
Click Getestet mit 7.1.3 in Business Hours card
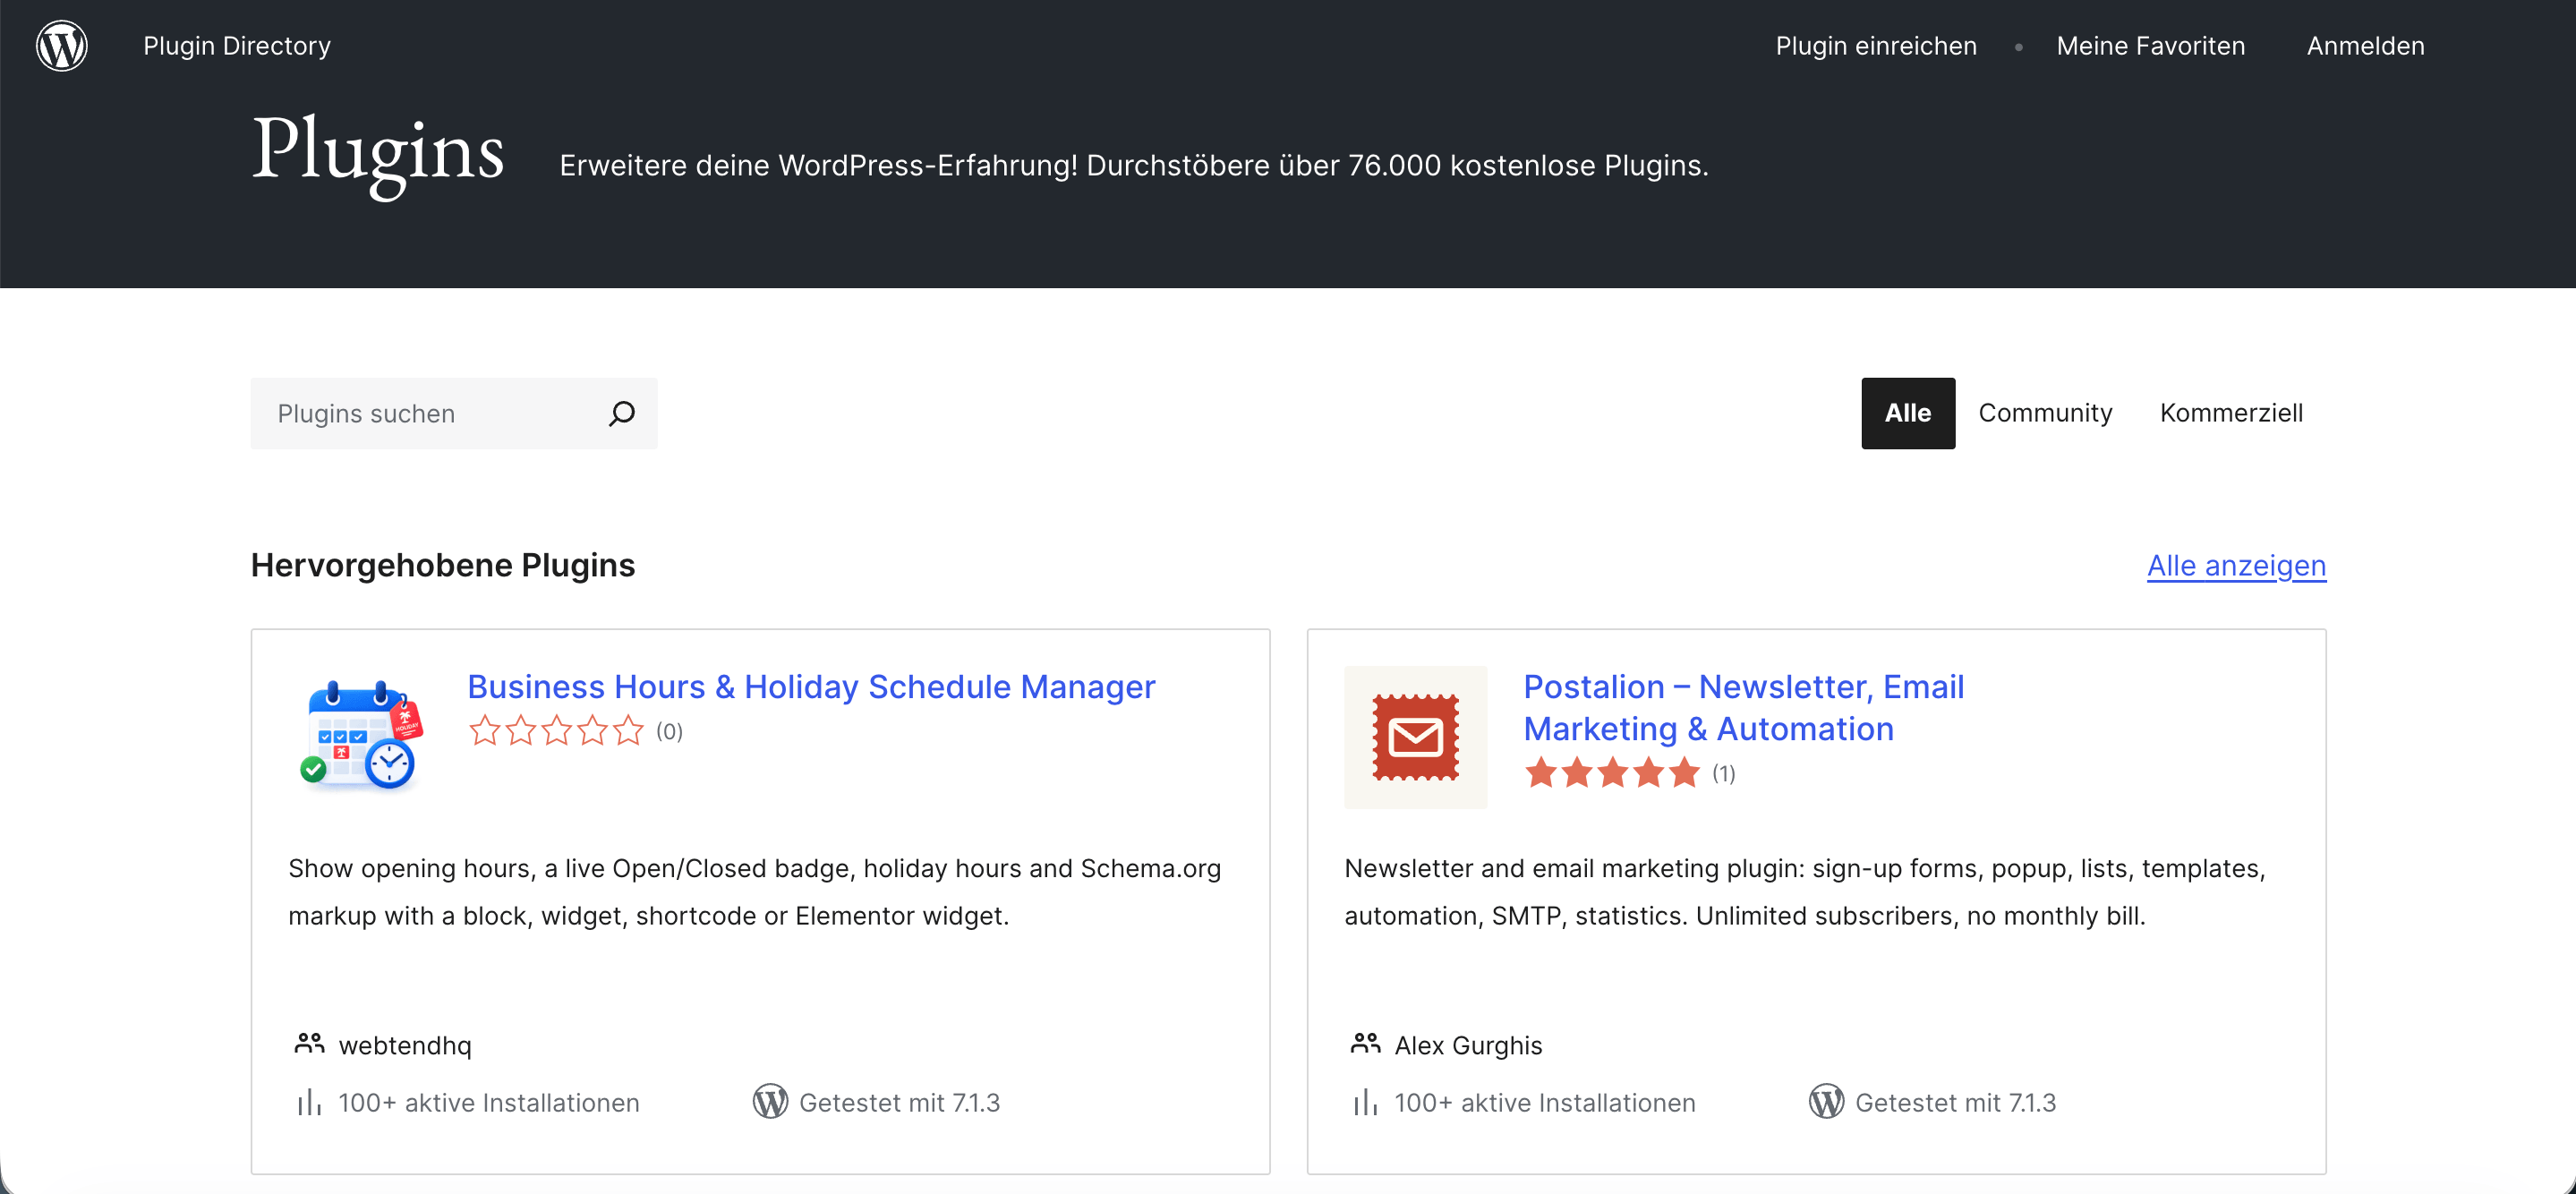click(899, 1103)
